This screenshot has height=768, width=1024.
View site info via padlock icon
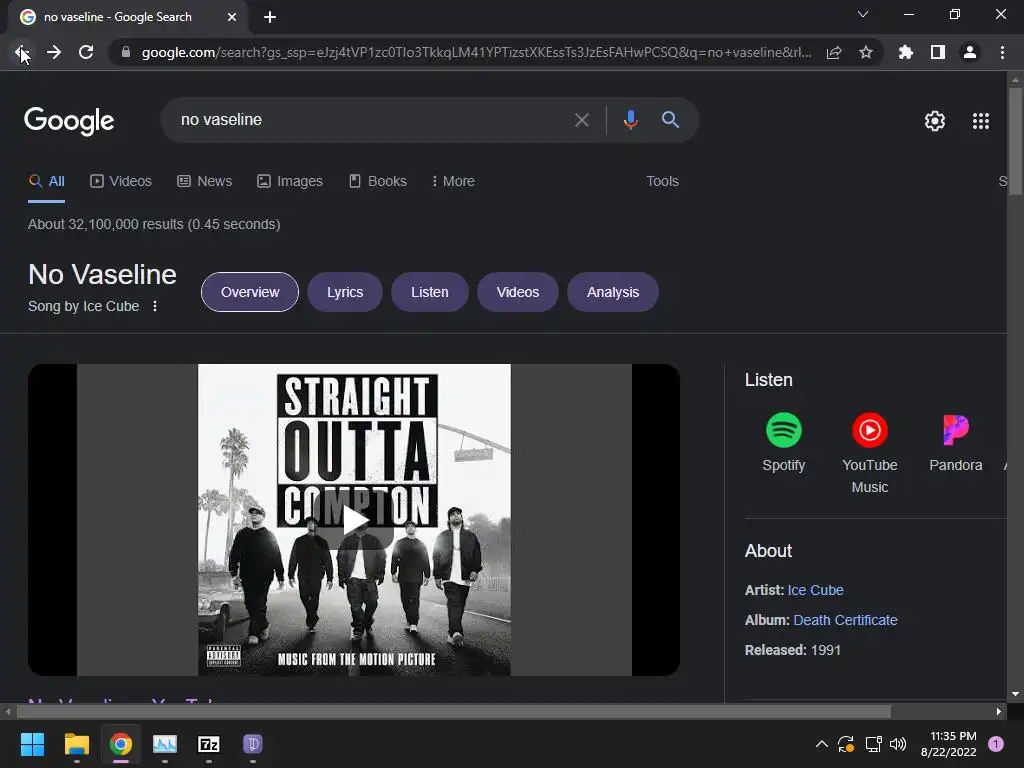coord(125,52)
